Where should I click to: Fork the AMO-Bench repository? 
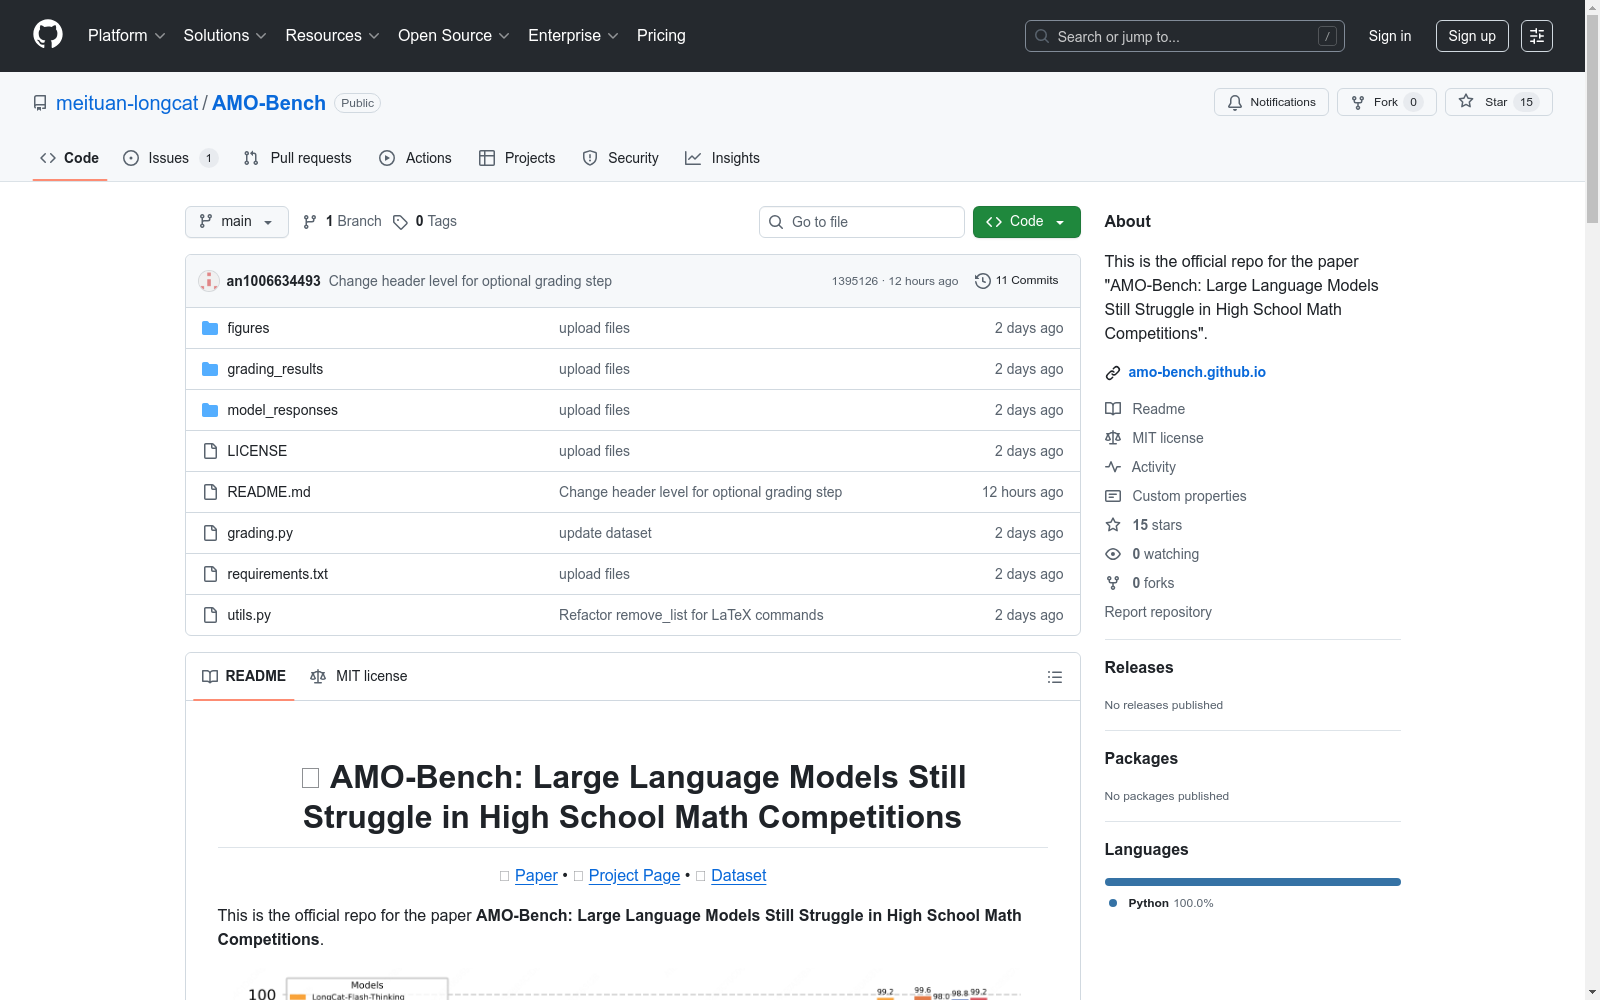tap(1386, 102)
